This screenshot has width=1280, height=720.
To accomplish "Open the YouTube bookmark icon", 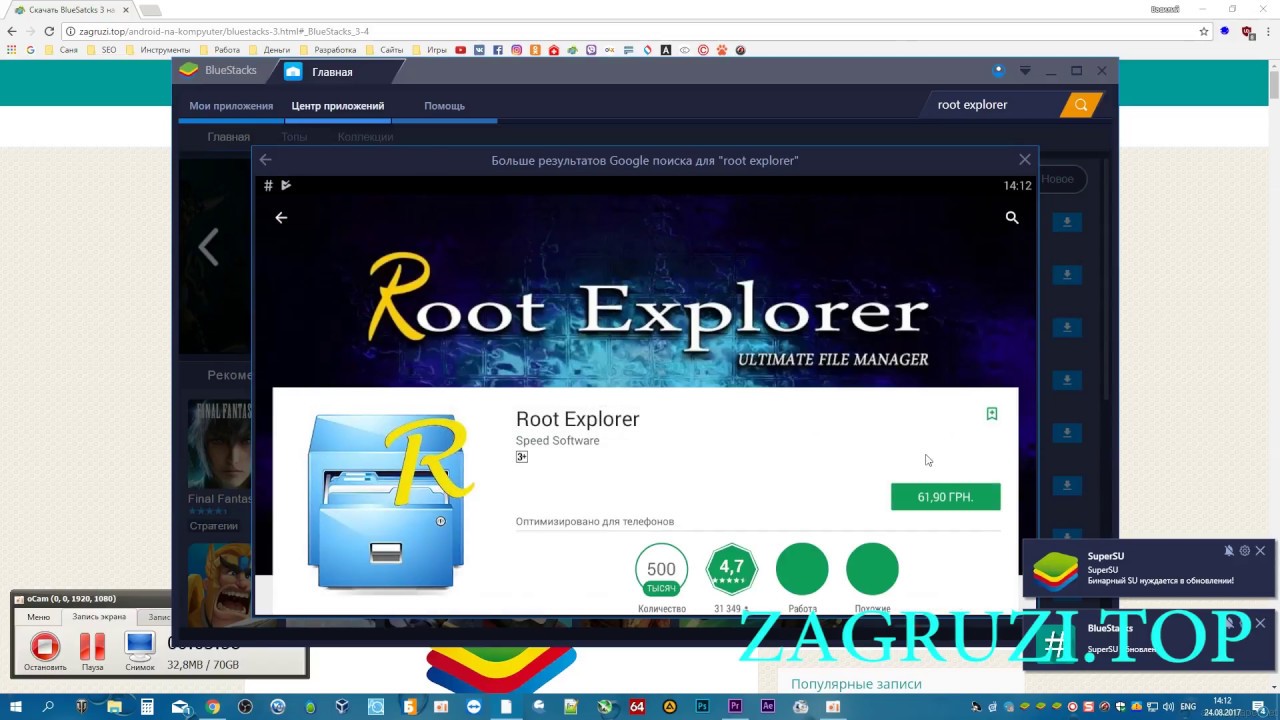I will coord(461,50).
